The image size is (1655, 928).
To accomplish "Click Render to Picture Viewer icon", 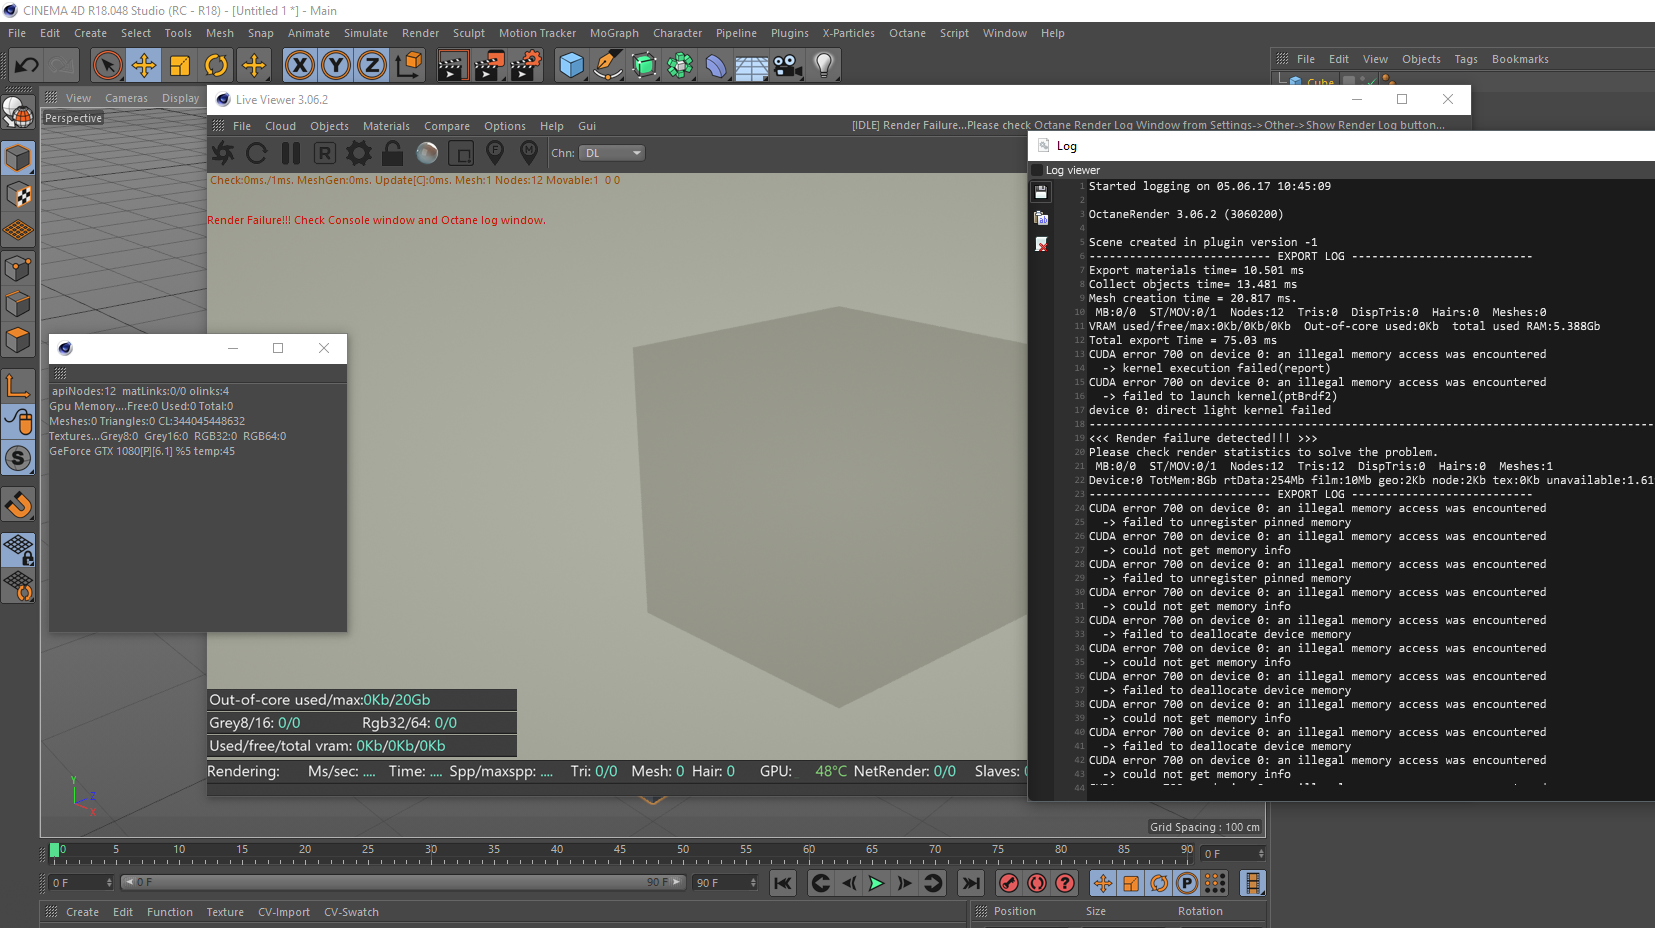I will (489, 66).
